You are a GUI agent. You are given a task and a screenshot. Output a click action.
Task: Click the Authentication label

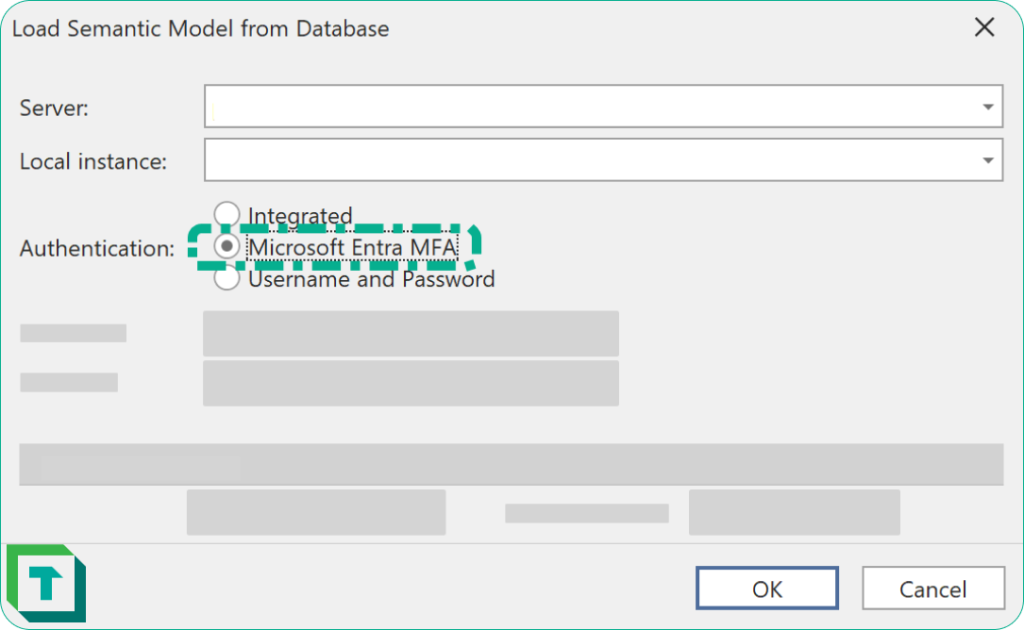click(96, 248)
